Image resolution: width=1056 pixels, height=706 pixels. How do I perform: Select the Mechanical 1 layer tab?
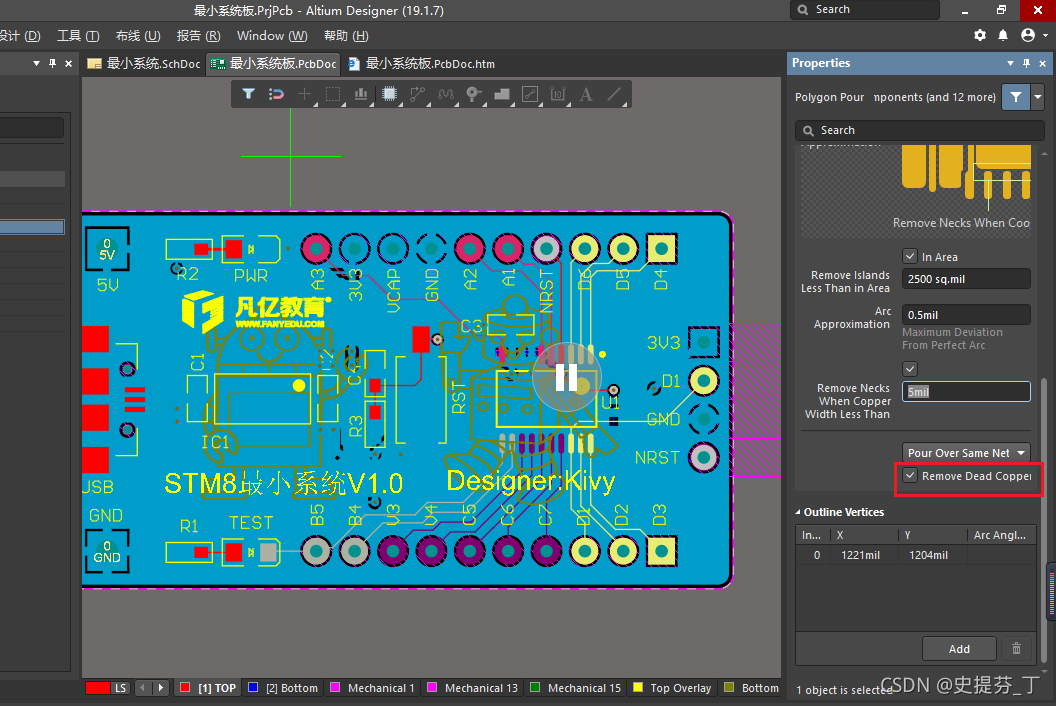pyautogui.click(x=372, y=688)
